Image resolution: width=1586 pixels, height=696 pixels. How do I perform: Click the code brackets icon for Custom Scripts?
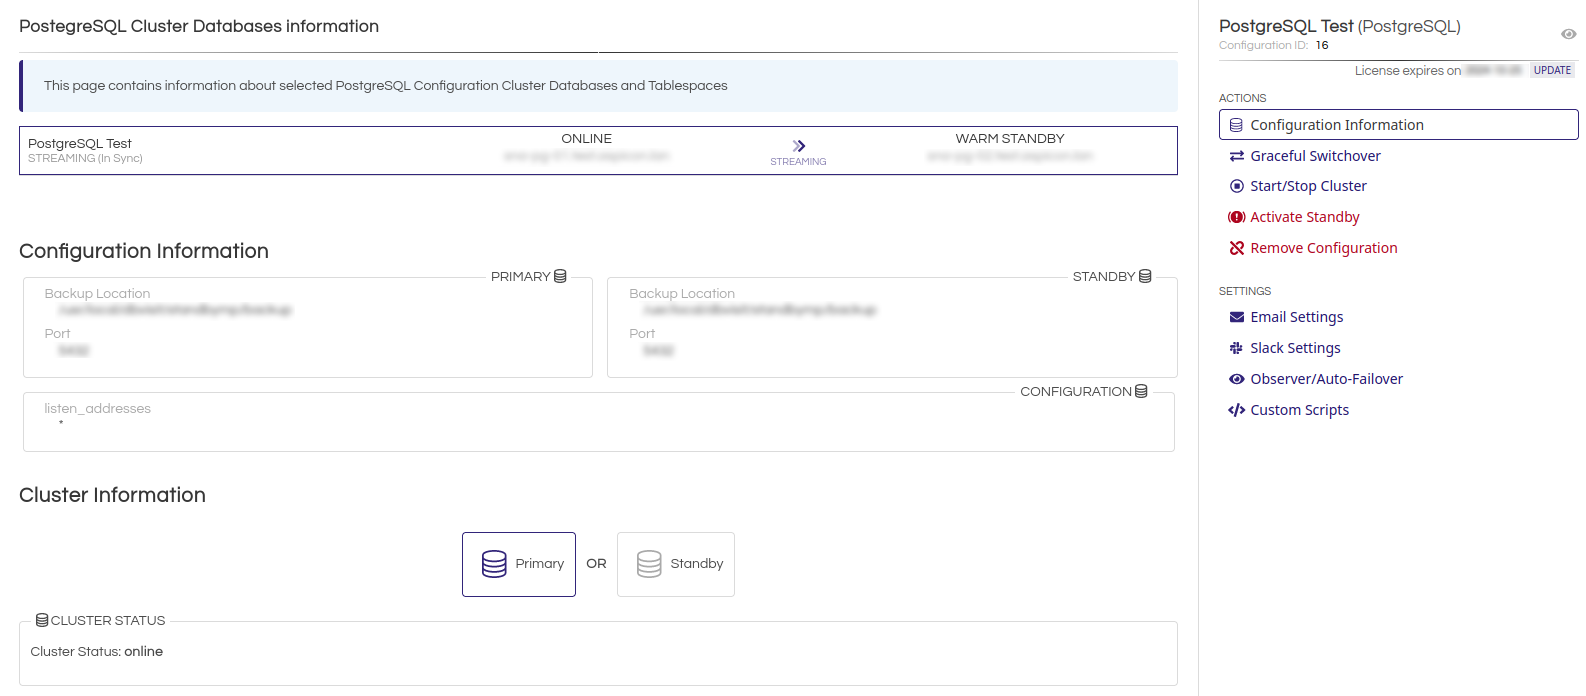[1236, 410]
